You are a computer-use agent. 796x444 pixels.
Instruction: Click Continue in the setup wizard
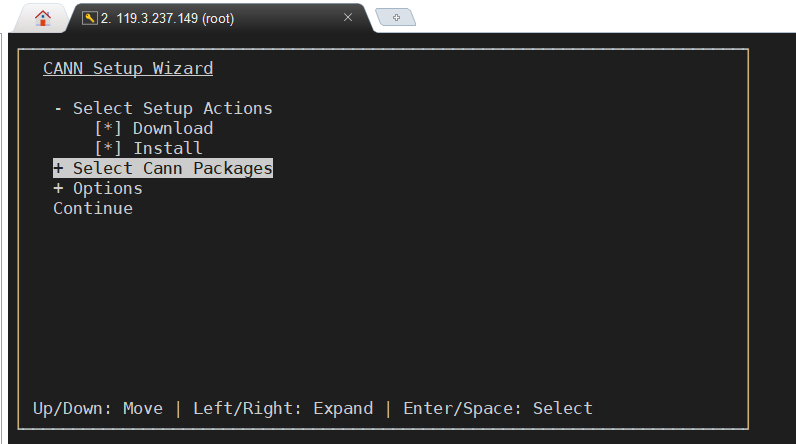pos(93,208)
